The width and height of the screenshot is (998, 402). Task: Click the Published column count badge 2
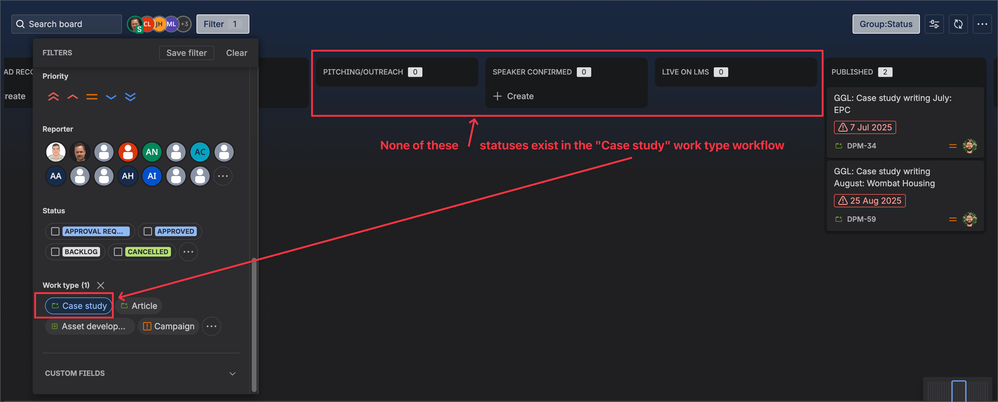(x=885, y=72)
